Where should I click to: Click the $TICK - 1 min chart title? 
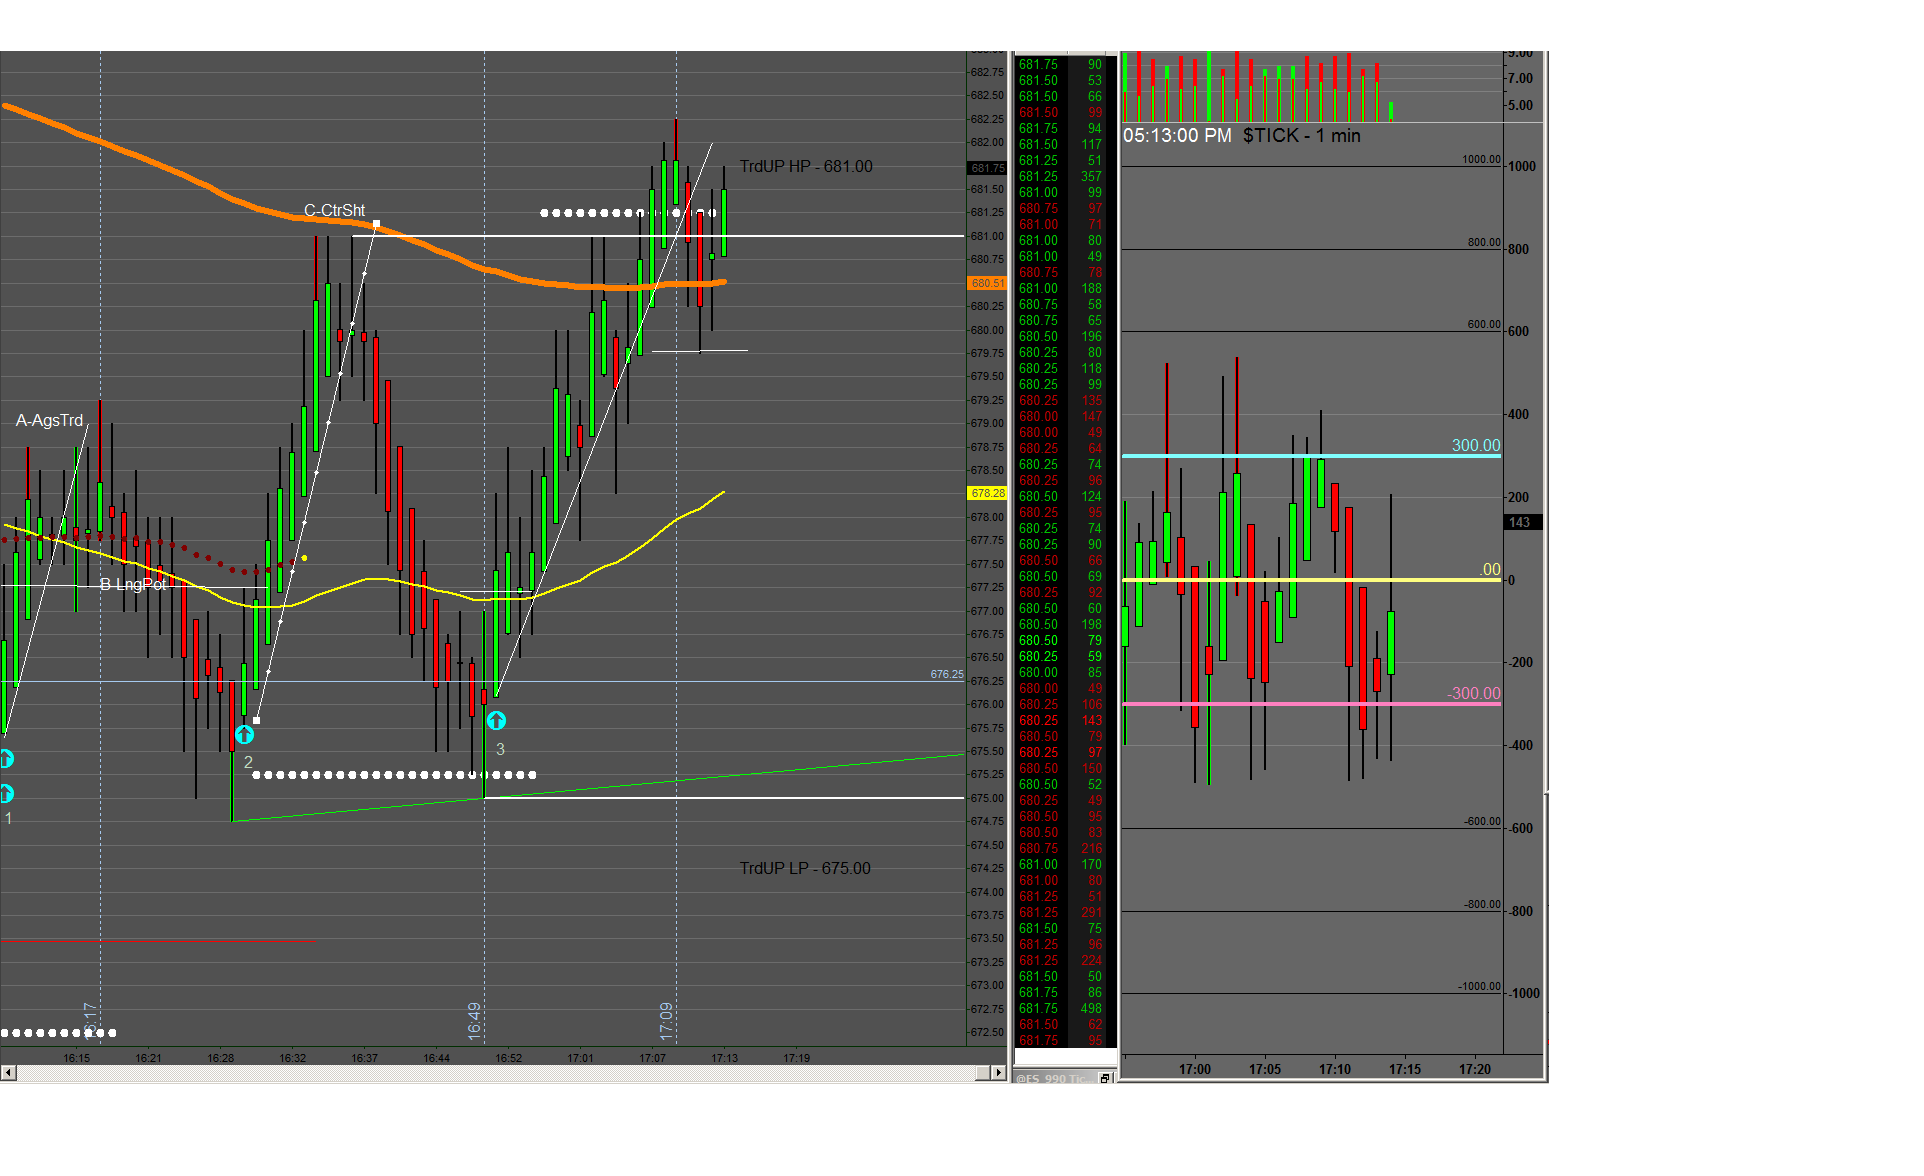[x=1301, y=136]
